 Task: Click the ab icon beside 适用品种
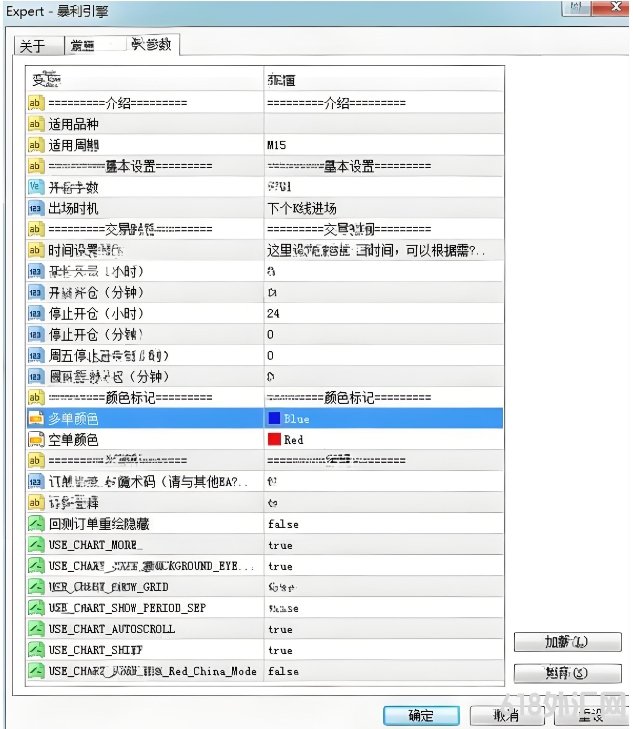pyautogui.click(x=35, y=124)
